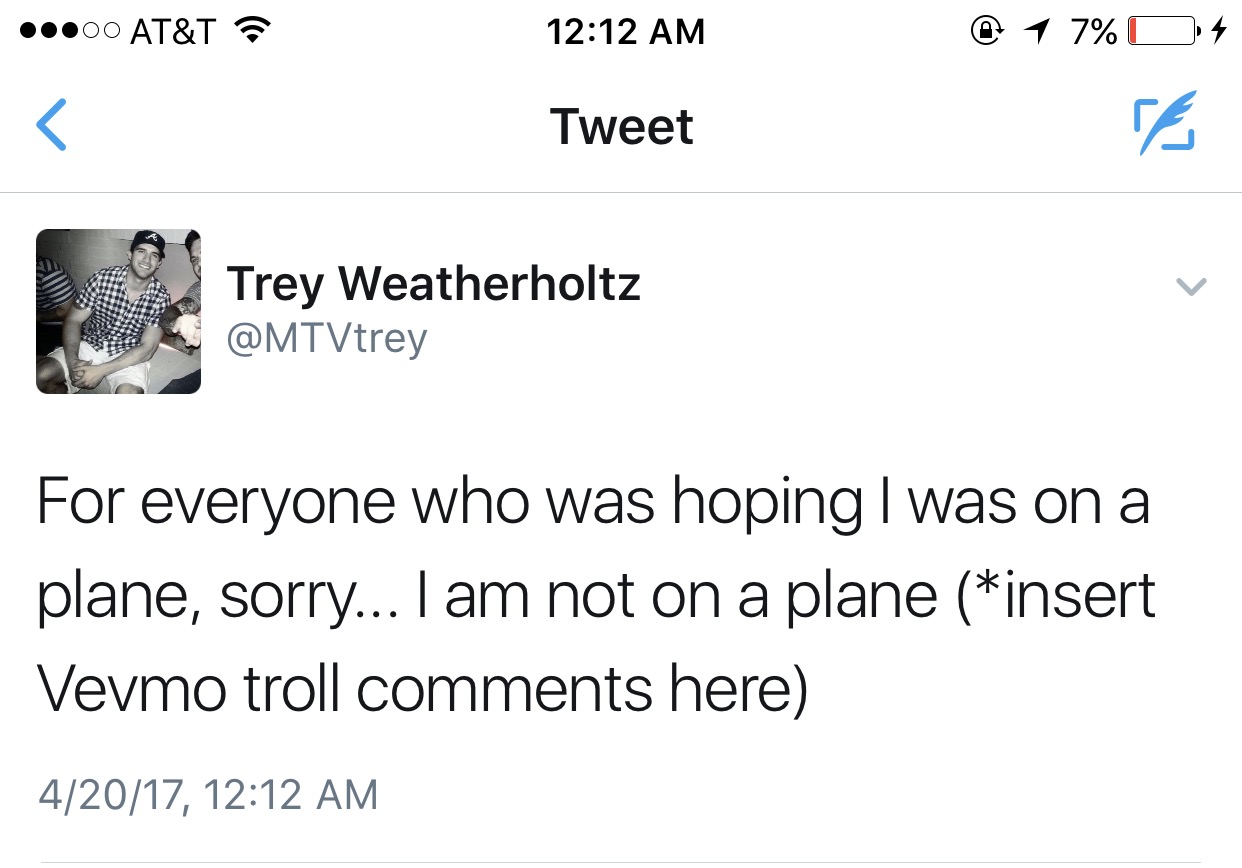Click the cellular signal strength dots
1242x868 pixels.
71,32
